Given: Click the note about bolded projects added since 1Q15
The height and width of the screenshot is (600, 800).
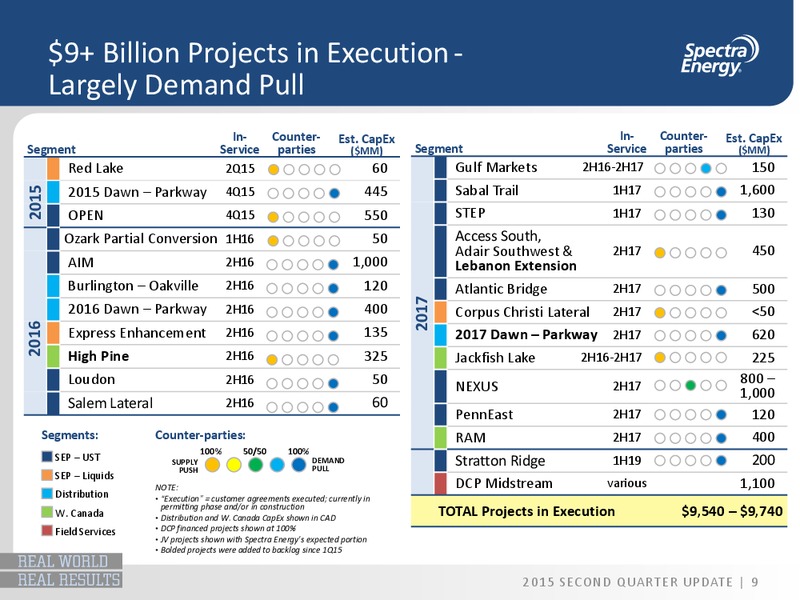Looking at the screenshot, I should [251, 550].
